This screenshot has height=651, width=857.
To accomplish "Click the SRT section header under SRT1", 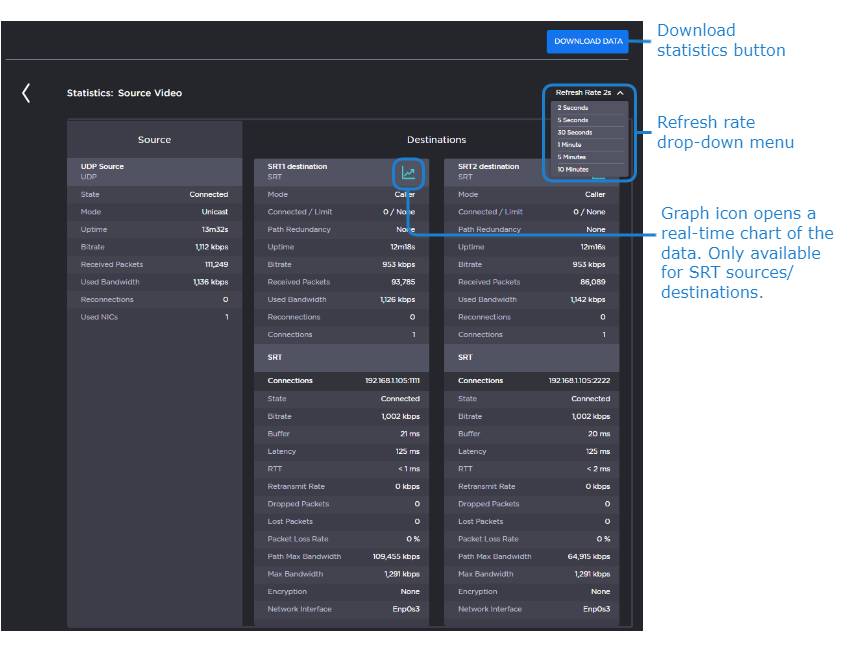I will point(275,357).
